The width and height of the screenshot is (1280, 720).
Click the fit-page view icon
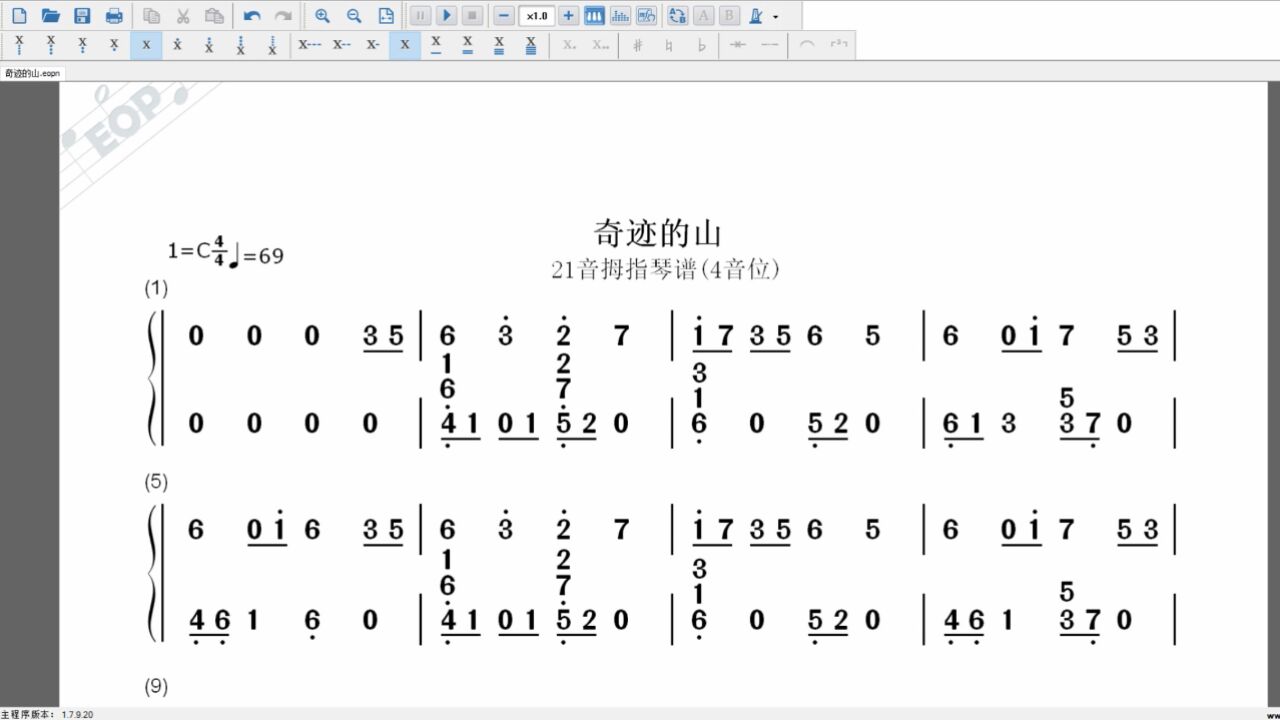[386, 16]
